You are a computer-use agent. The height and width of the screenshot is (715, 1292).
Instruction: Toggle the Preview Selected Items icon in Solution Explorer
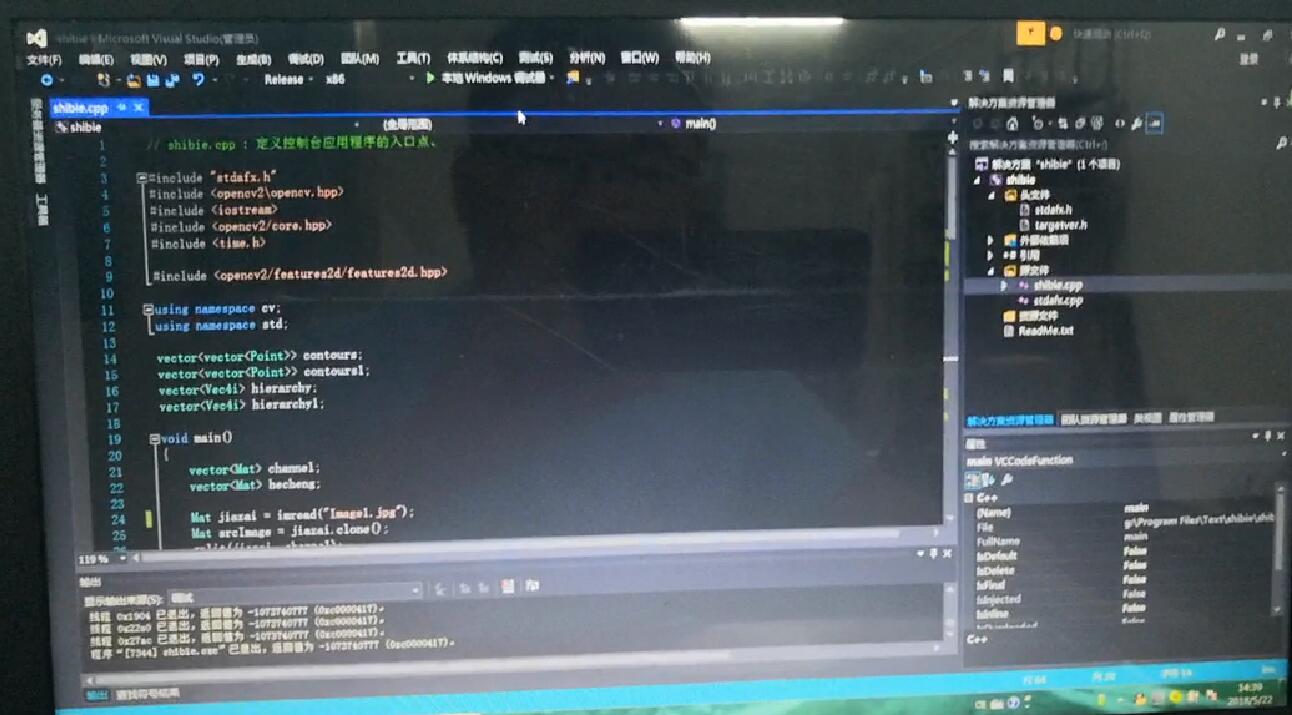tap(1155, 124)
